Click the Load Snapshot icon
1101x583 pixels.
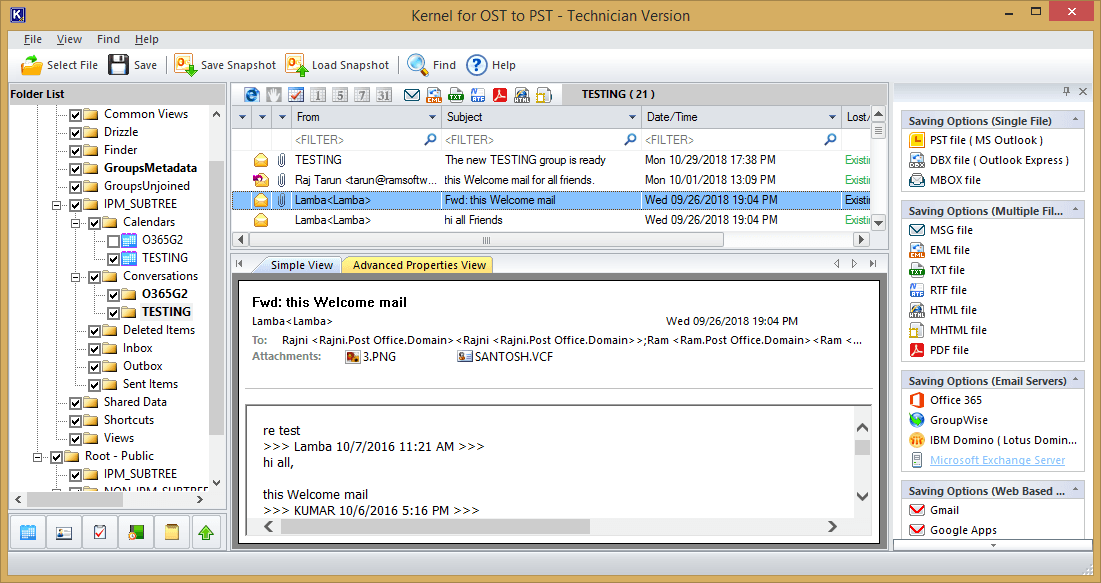296,65
